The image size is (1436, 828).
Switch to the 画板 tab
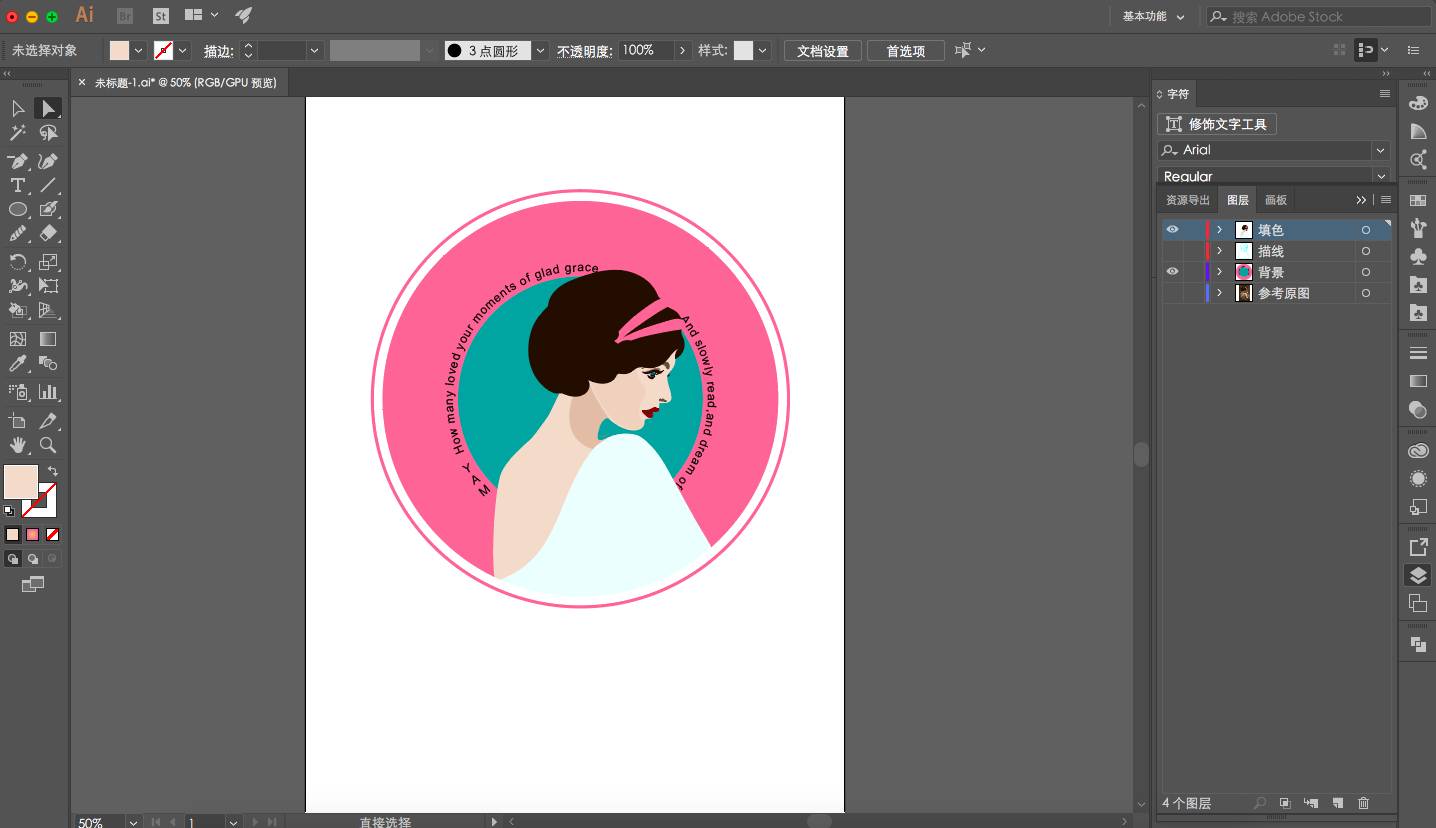point(1276,200)
